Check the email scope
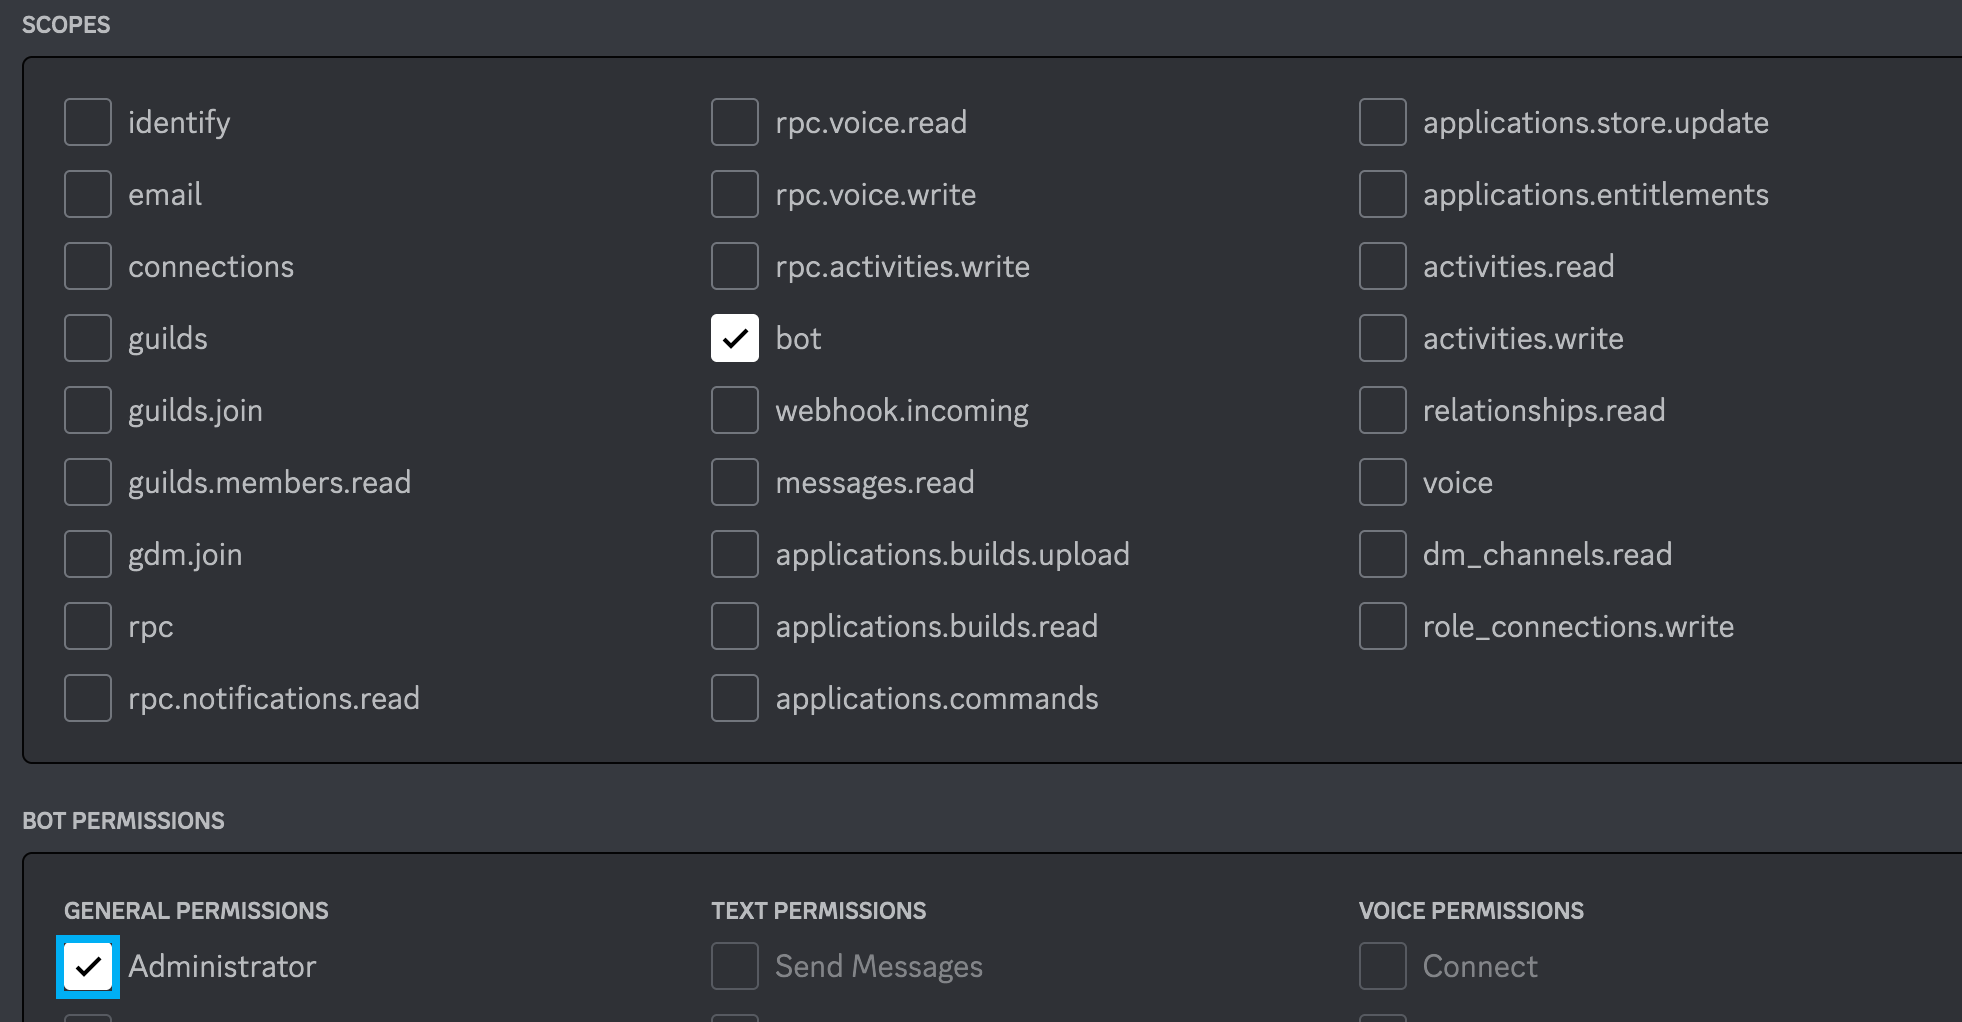This screenshot has width=1962, height=1022. click(x=88, y=194)
